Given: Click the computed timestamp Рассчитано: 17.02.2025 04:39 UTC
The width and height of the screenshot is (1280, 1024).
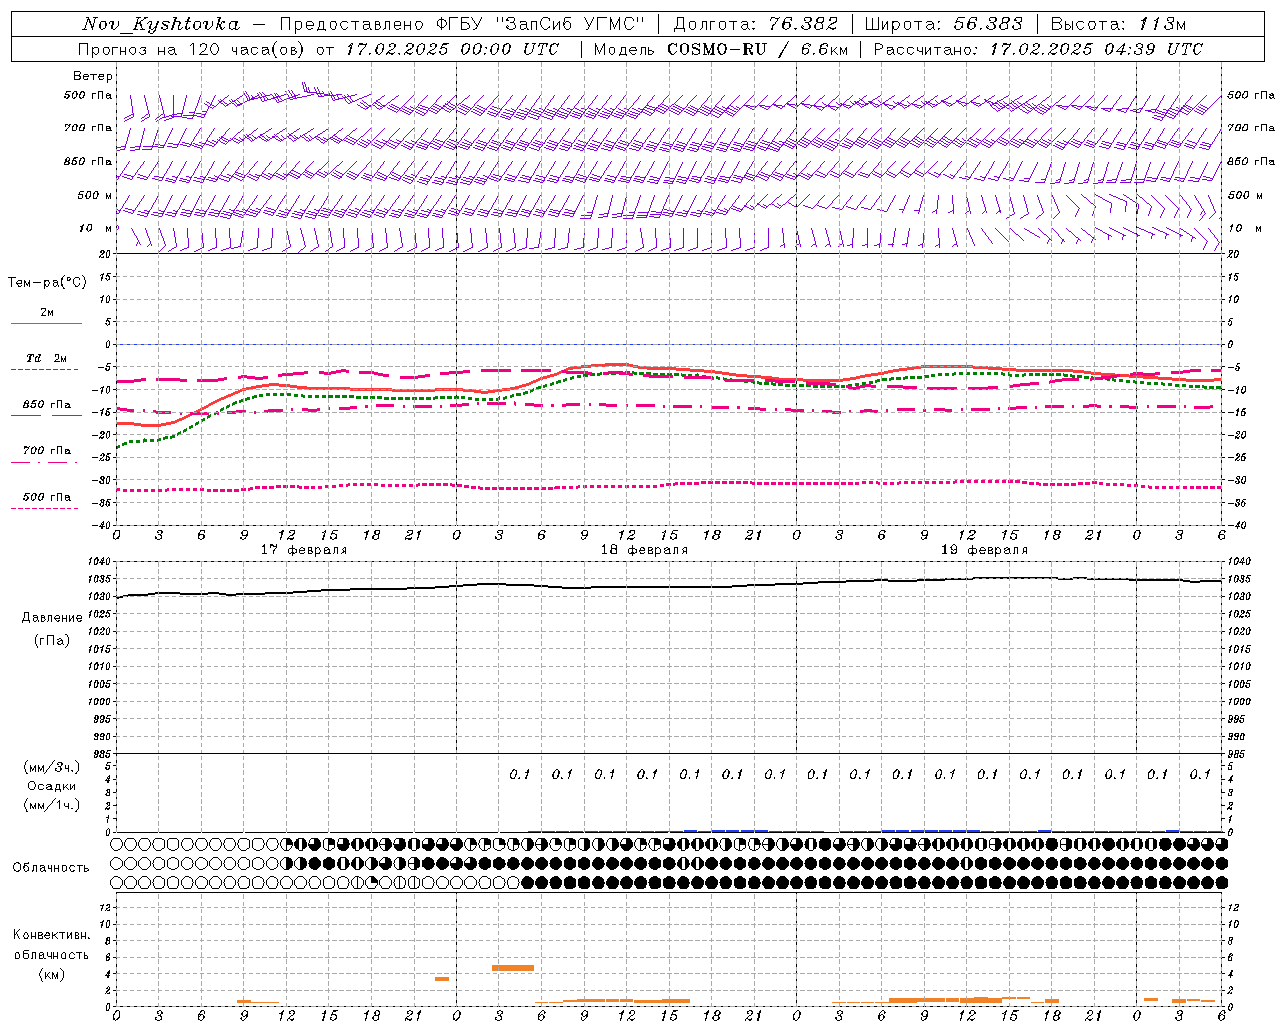Looking at the screenshot, I should click(1038, 49).
